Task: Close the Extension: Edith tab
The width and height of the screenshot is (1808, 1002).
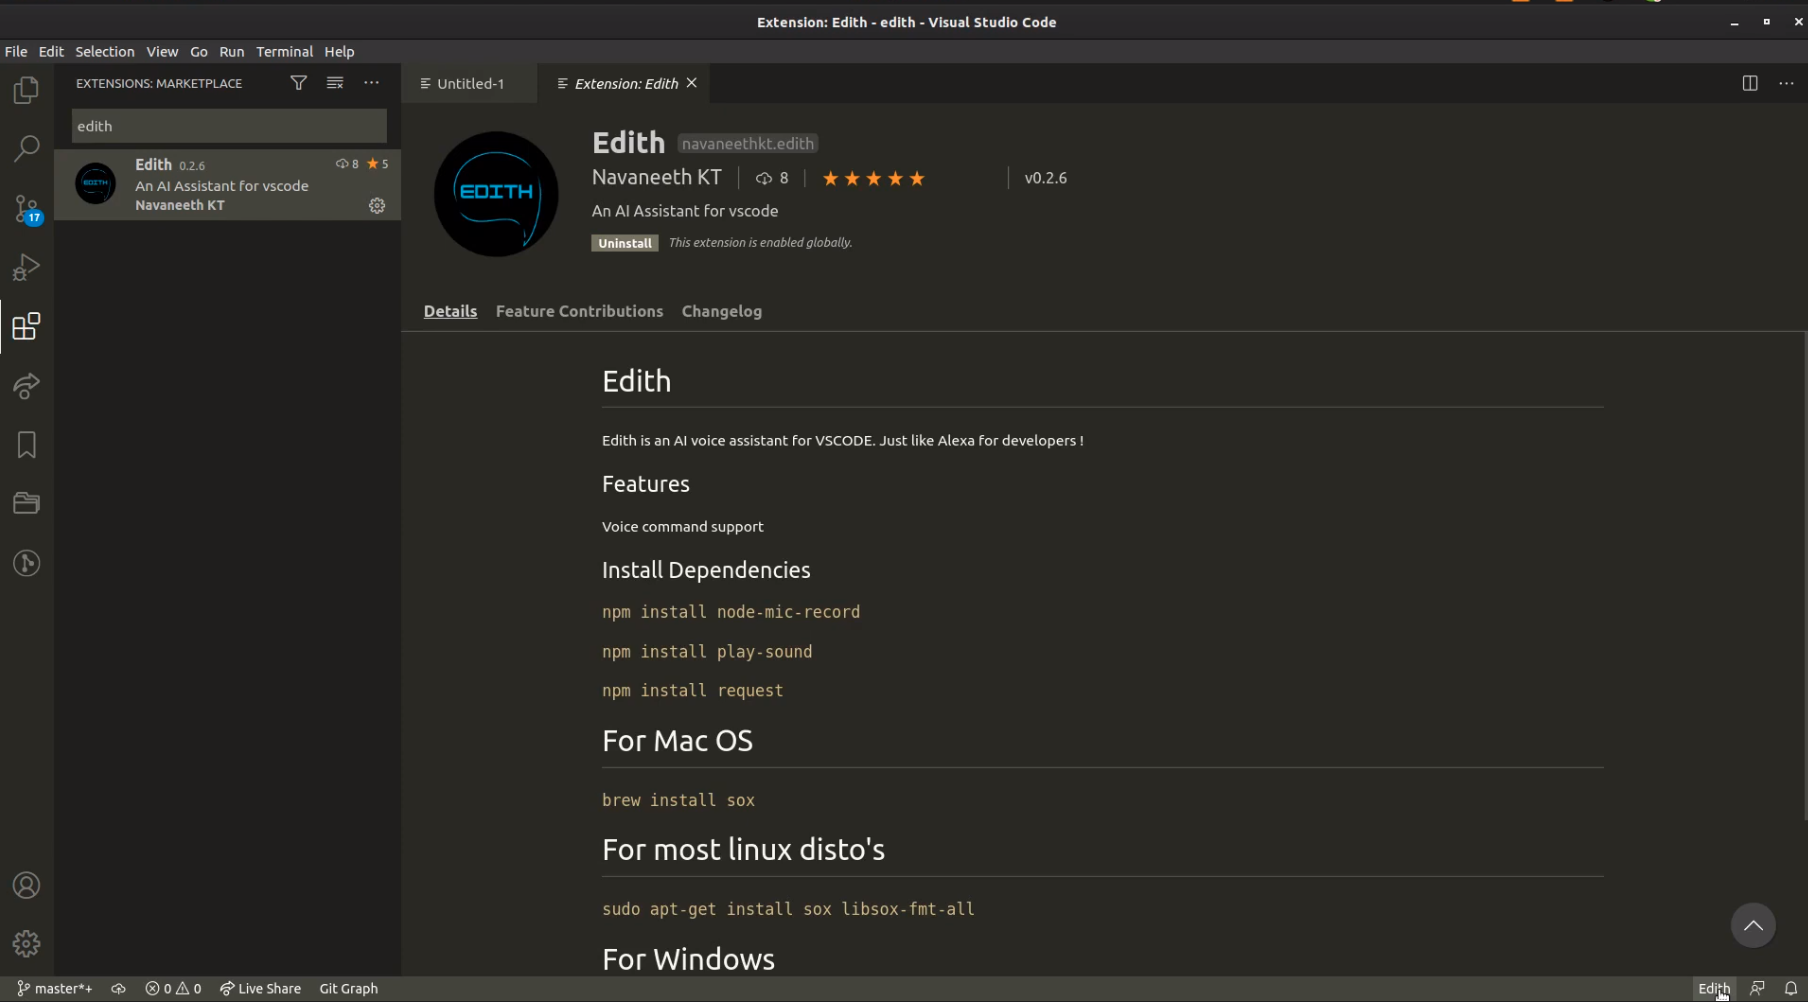Action: point(691,83)
